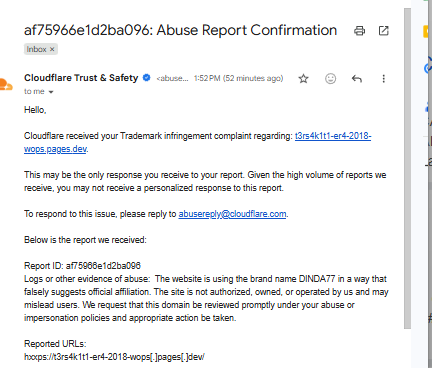The height and width of the screenshot is (368, 432).
Task: Open the email in a new window
Action: point(384,31)
